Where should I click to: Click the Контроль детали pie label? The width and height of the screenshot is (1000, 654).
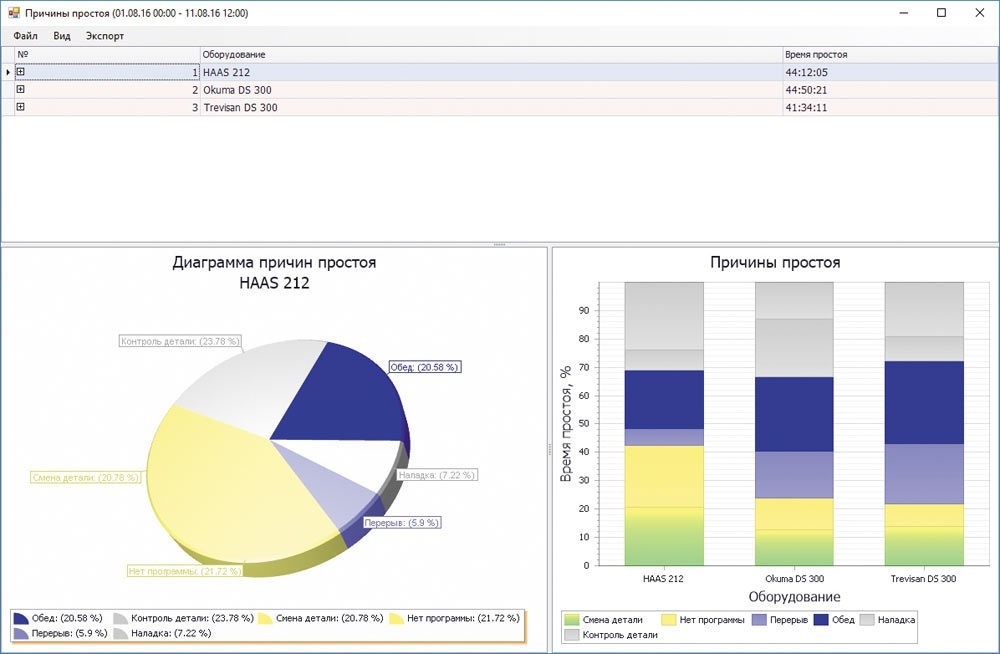coord(180,341)
